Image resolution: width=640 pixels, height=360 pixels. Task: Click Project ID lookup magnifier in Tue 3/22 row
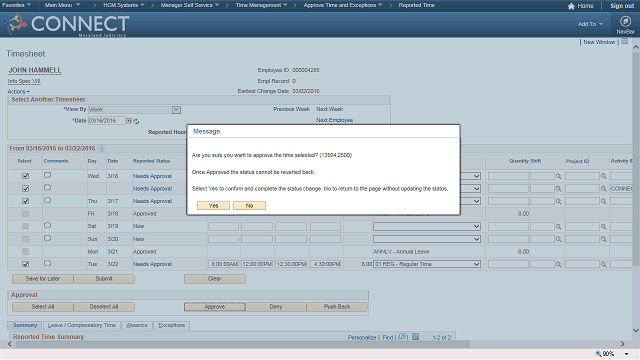603,264
